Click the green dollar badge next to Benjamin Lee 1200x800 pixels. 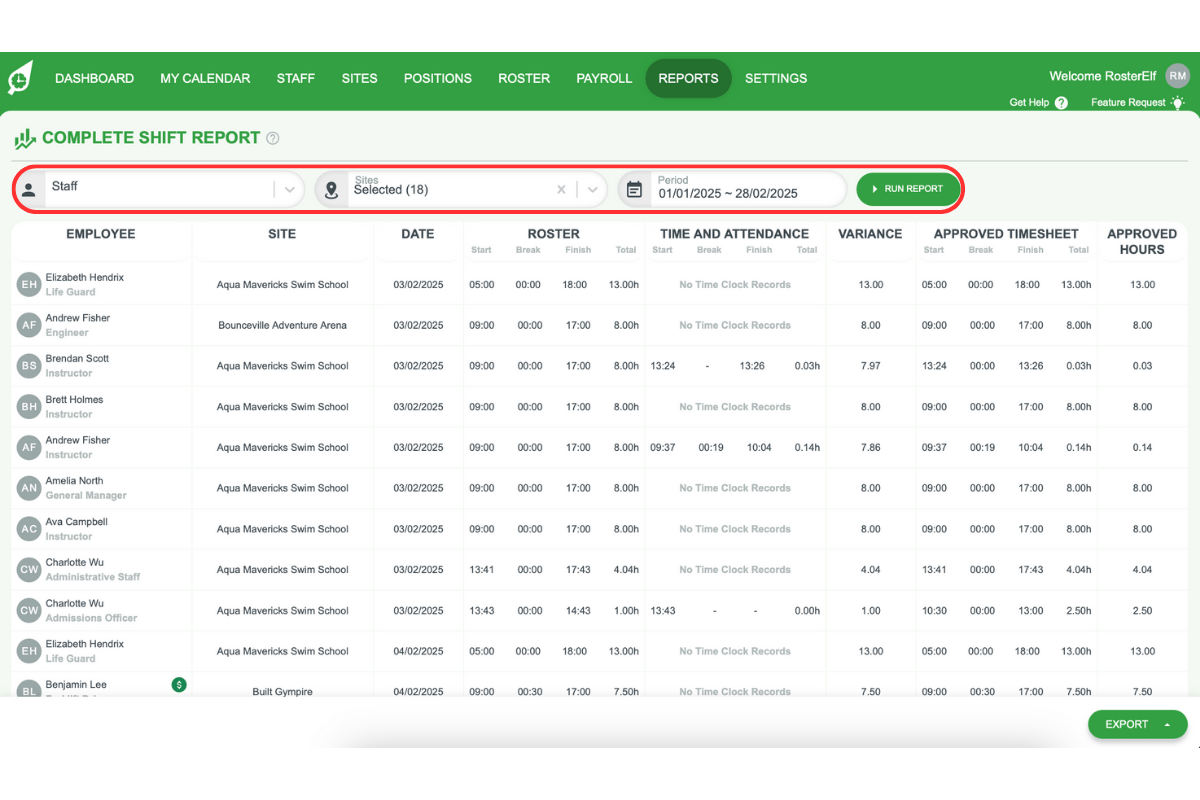click(179, 684)
